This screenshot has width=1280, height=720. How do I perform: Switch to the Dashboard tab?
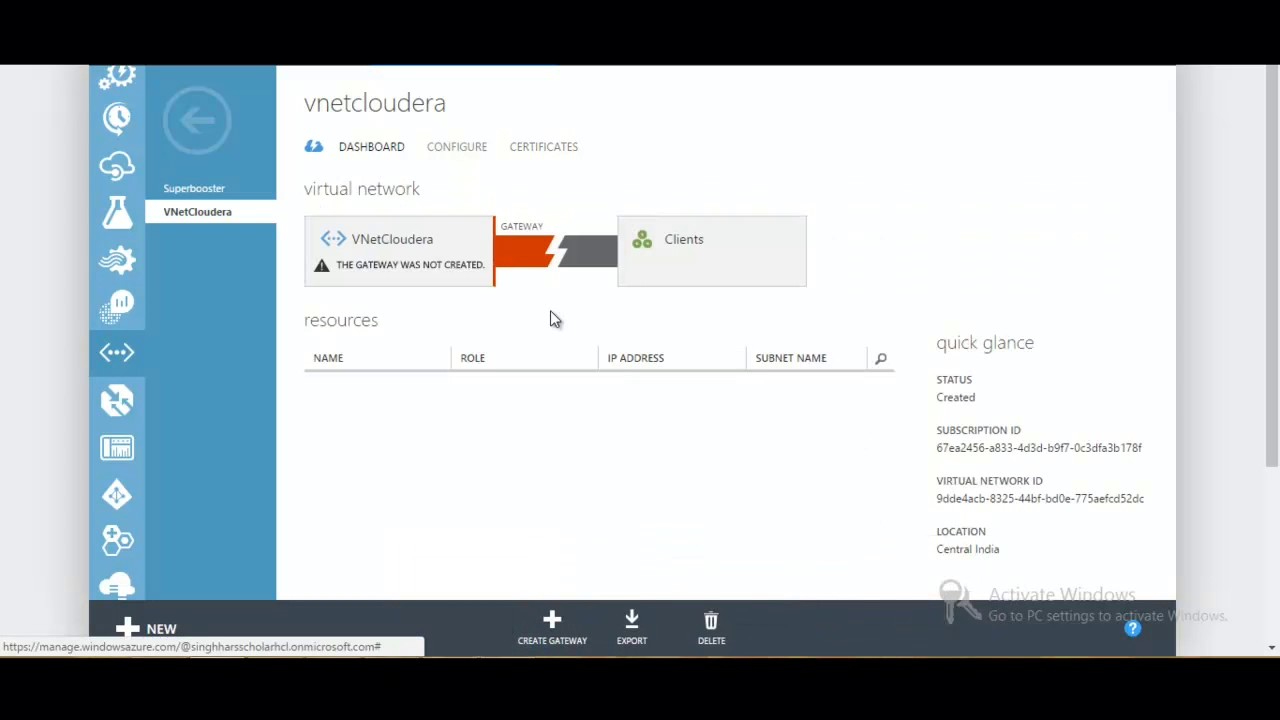(371, 146)
